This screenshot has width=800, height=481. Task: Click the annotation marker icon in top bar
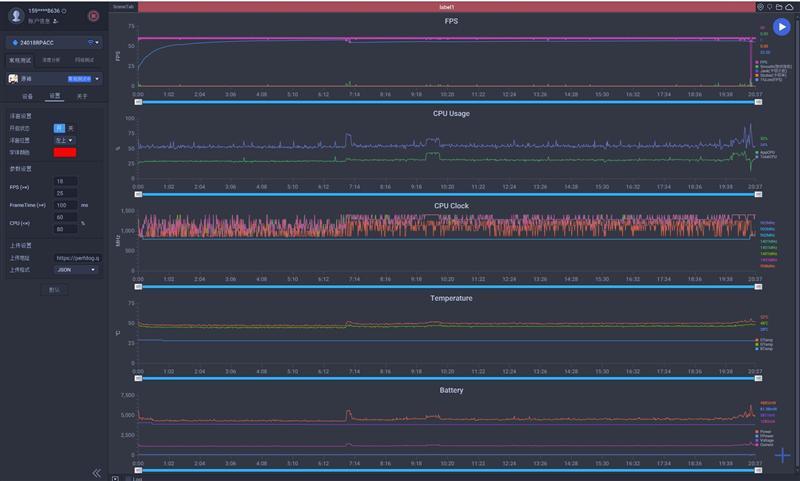pos(769,7)
